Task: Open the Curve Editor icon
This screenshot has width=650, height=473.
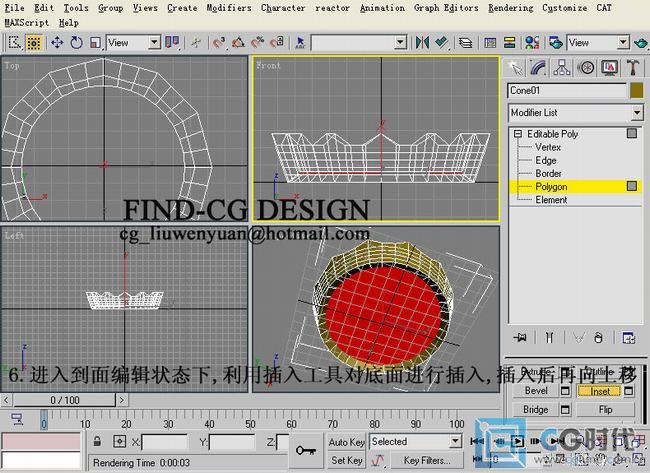Action: (x=490, y=42)
